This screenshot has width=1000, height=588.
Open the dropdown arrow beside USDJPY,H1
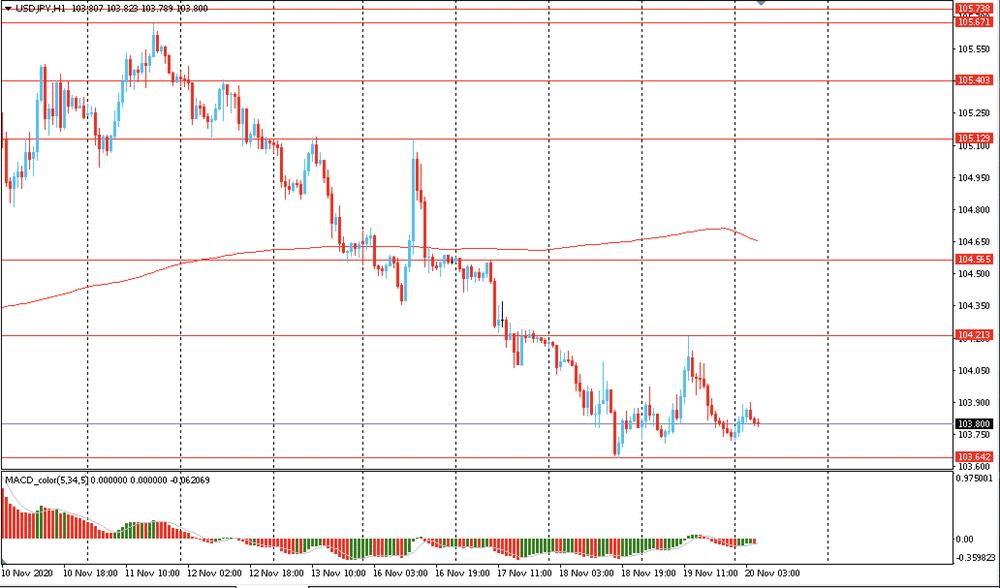(8, 9)
